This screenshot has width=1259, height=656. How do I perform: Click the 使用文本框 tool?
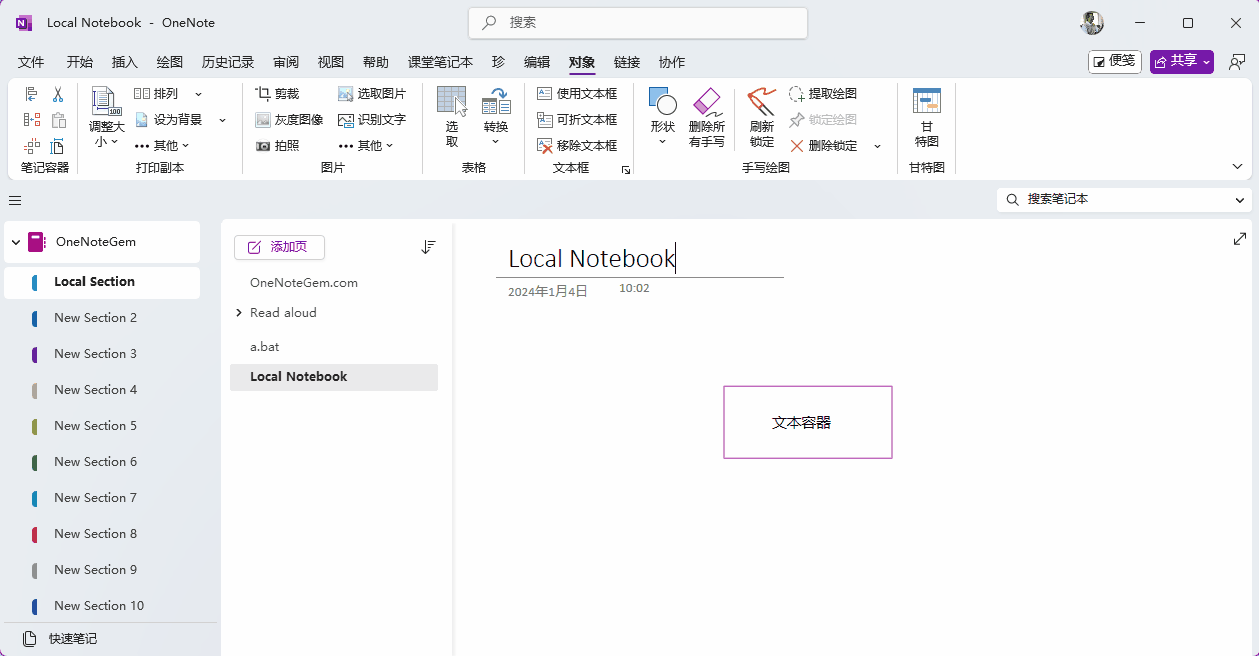(x=577, y=94)
